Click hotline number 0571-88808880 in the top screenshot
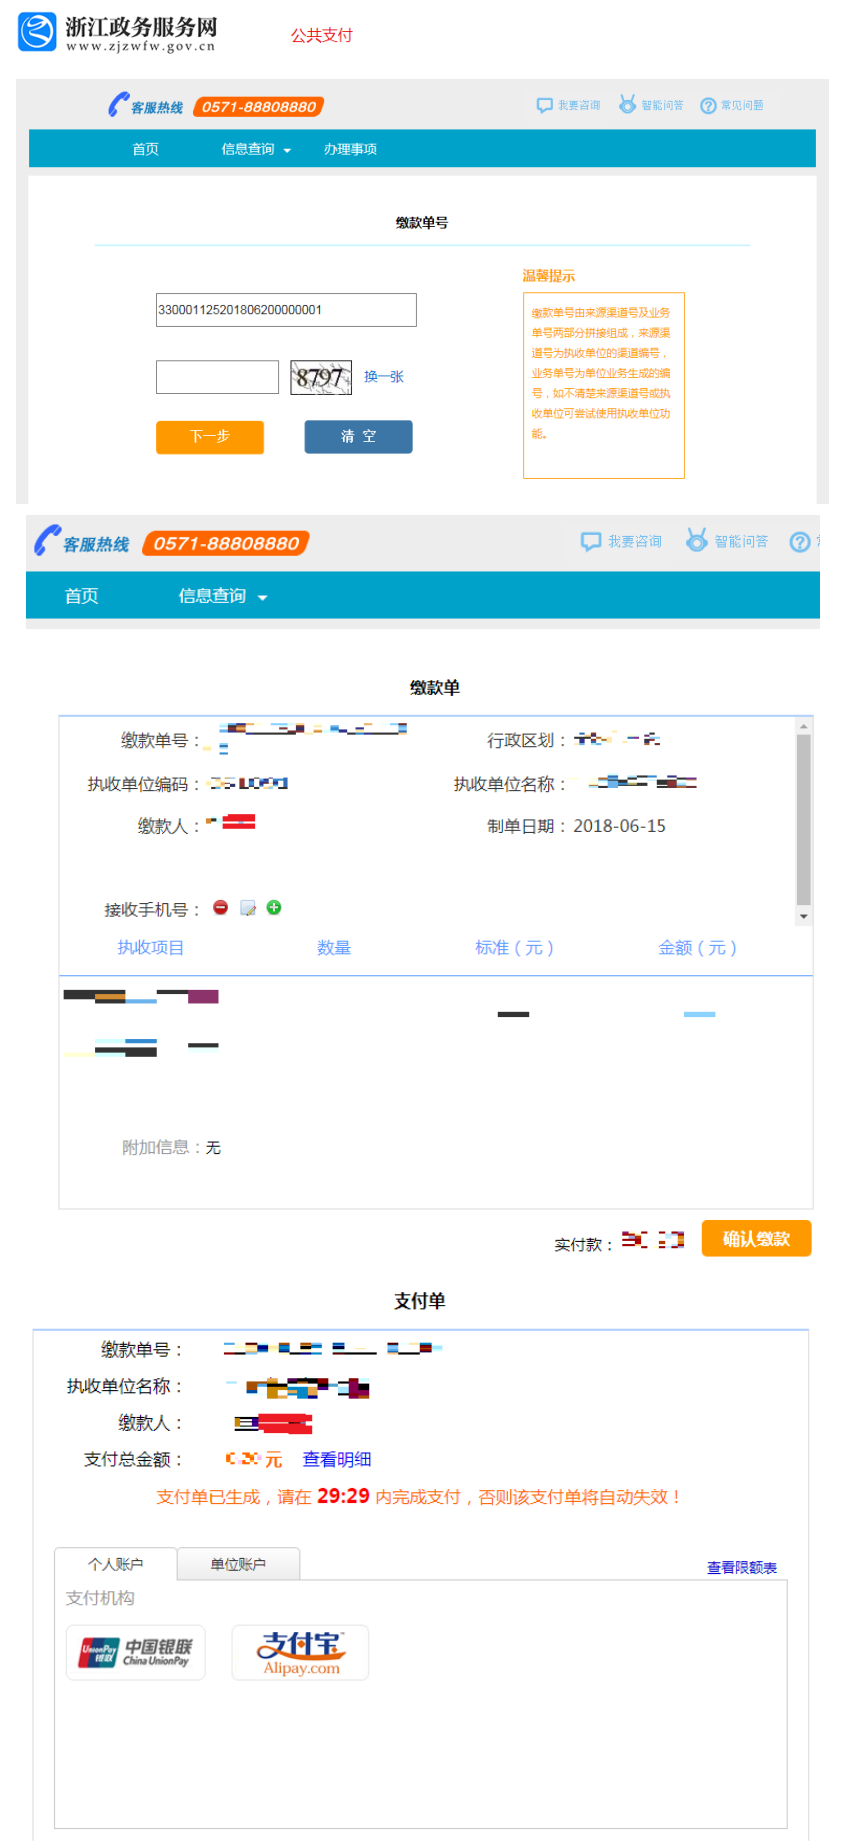Viewport: 842px width, 1841px height. tap(258, 107)
